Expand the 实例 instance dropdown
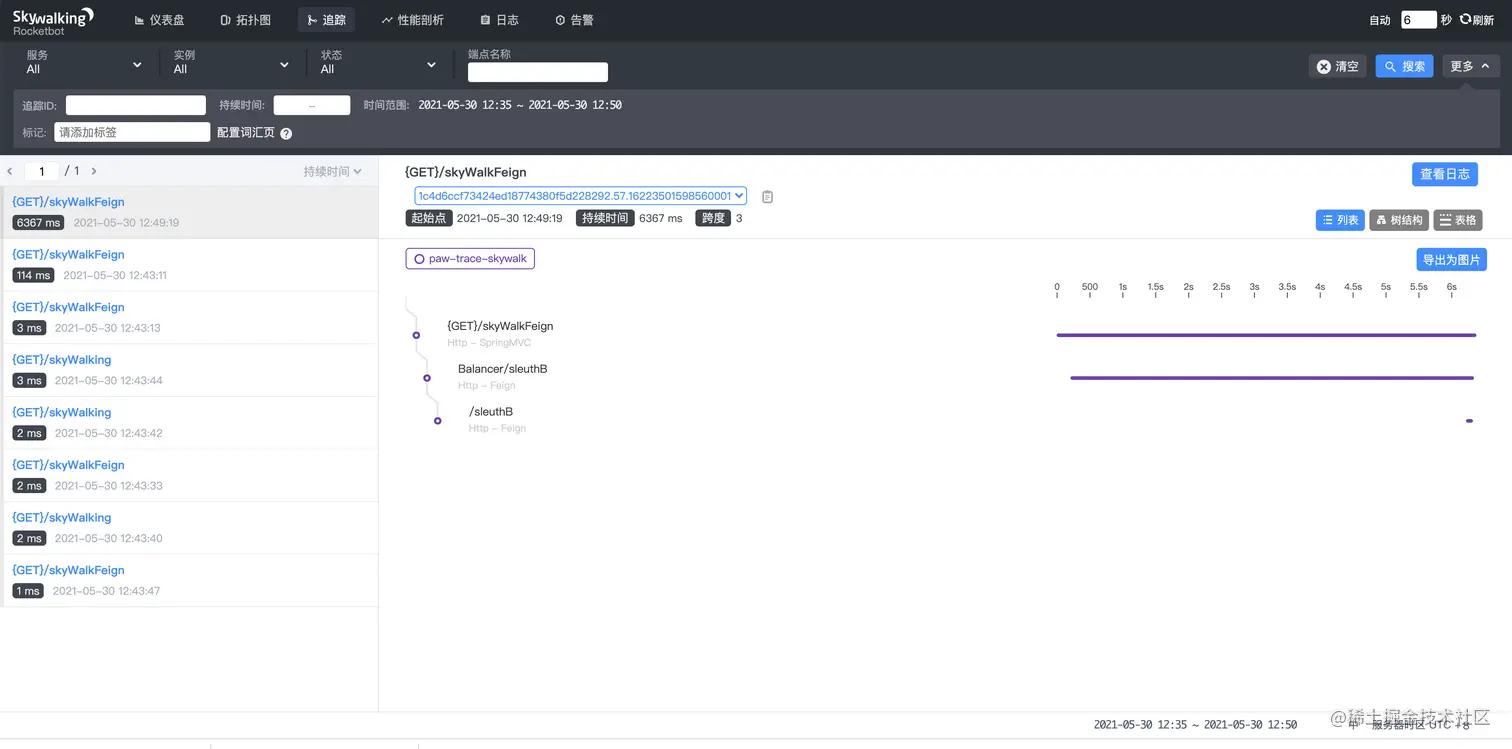The width and height of the screenshot is (1512, 749). (231, 63)
